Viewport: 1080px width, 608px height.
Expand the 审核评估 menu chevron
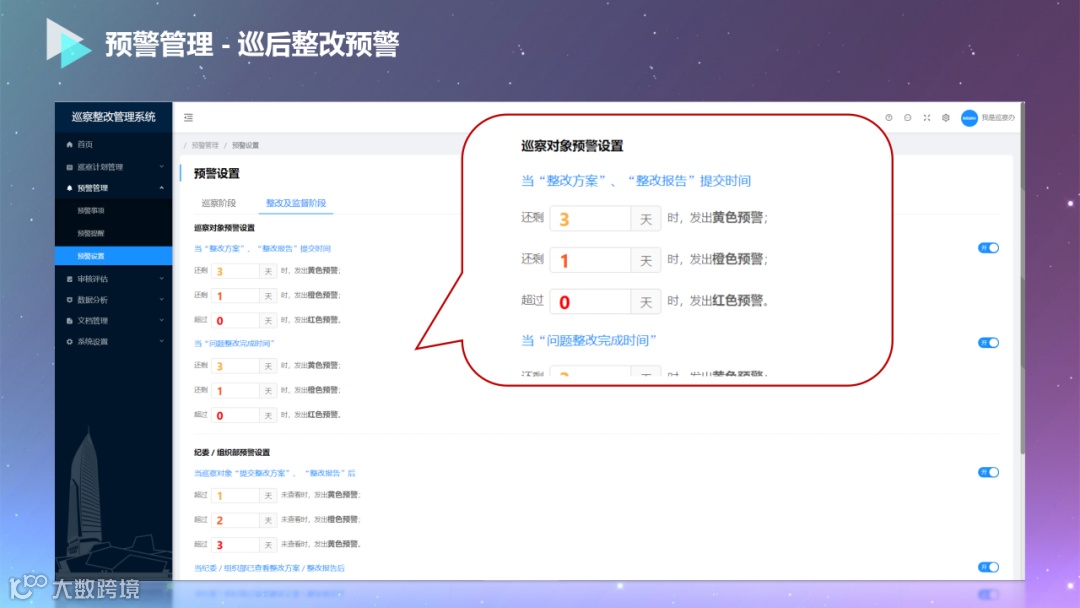[162, 279]
